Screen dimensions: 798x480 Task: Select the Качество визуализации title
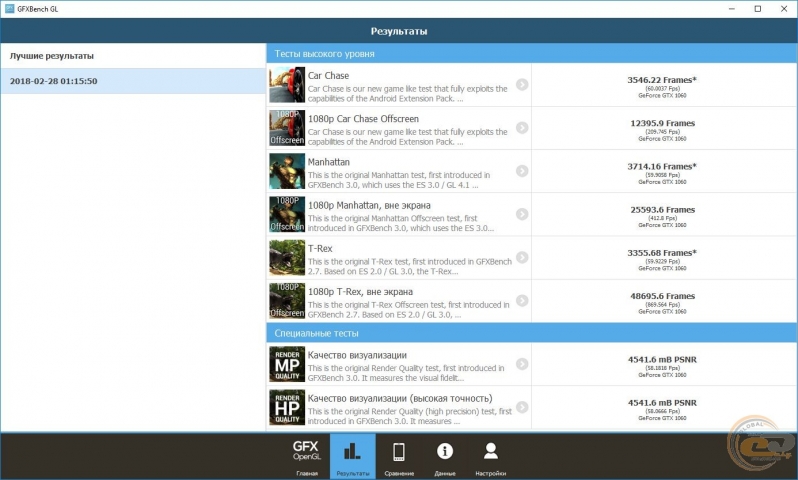[x=357, y=355]
